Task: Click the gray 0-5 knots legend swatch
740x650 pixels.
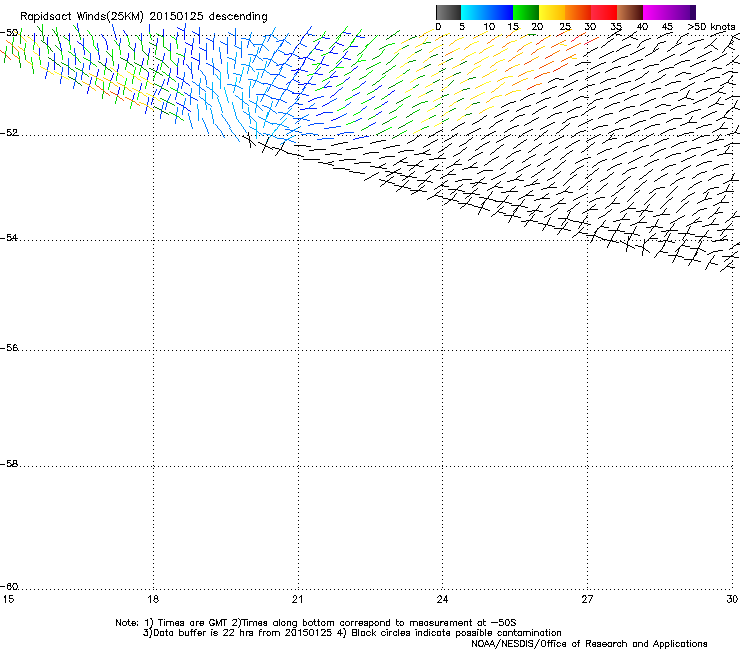Action: pyautogui.click(x=448, y=12)
